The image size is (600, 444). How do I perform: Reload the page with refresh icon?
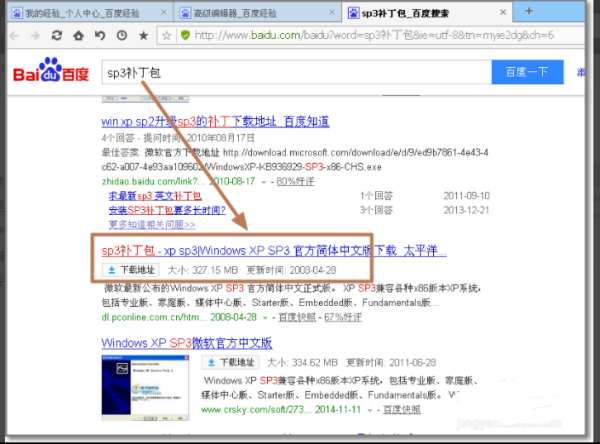57,36
